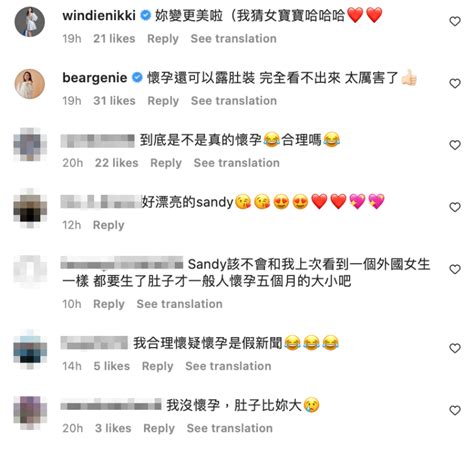Viewport: 474px width, 449px height.
Task: See translation of the 10h old comment
Action: (x=180, y=304)
